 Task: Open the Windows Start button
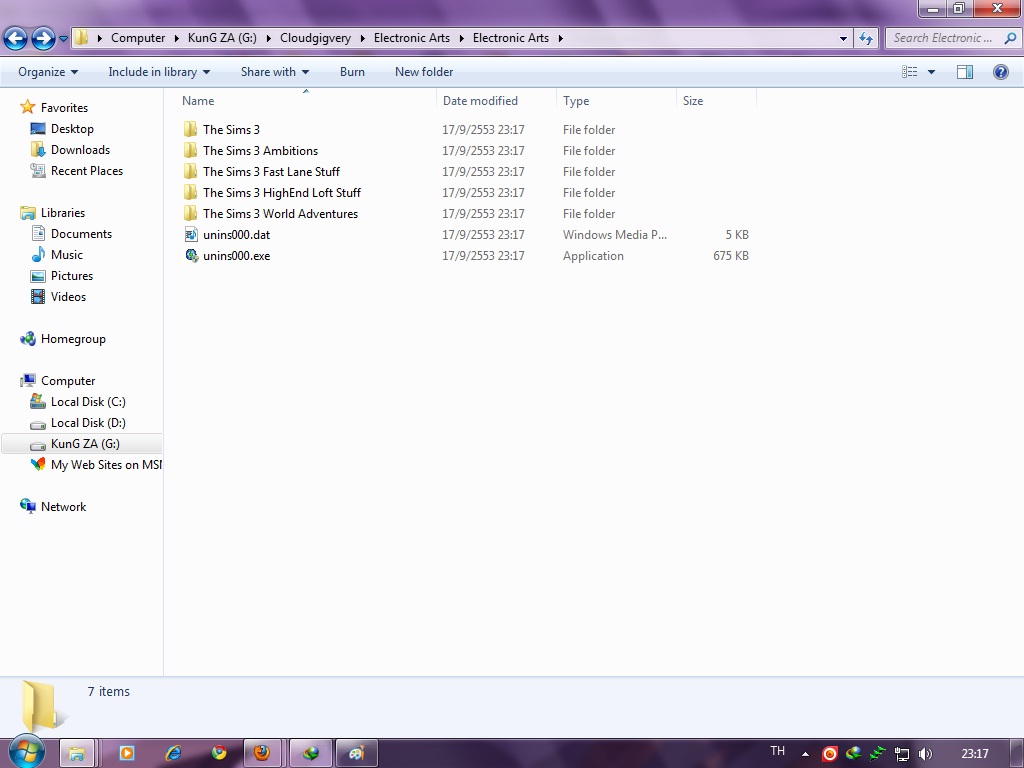click(26, 752)
